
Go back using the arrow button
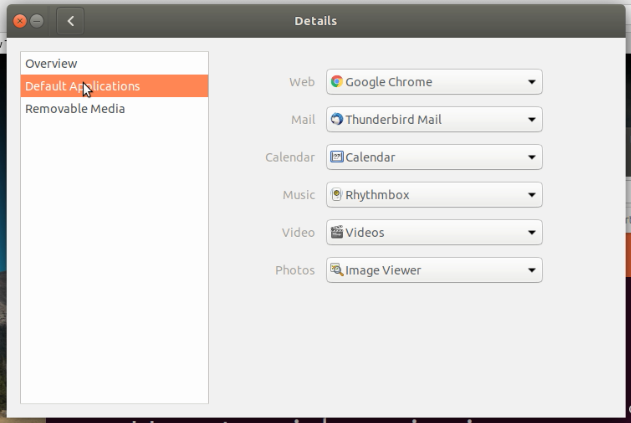click(70, 21)
